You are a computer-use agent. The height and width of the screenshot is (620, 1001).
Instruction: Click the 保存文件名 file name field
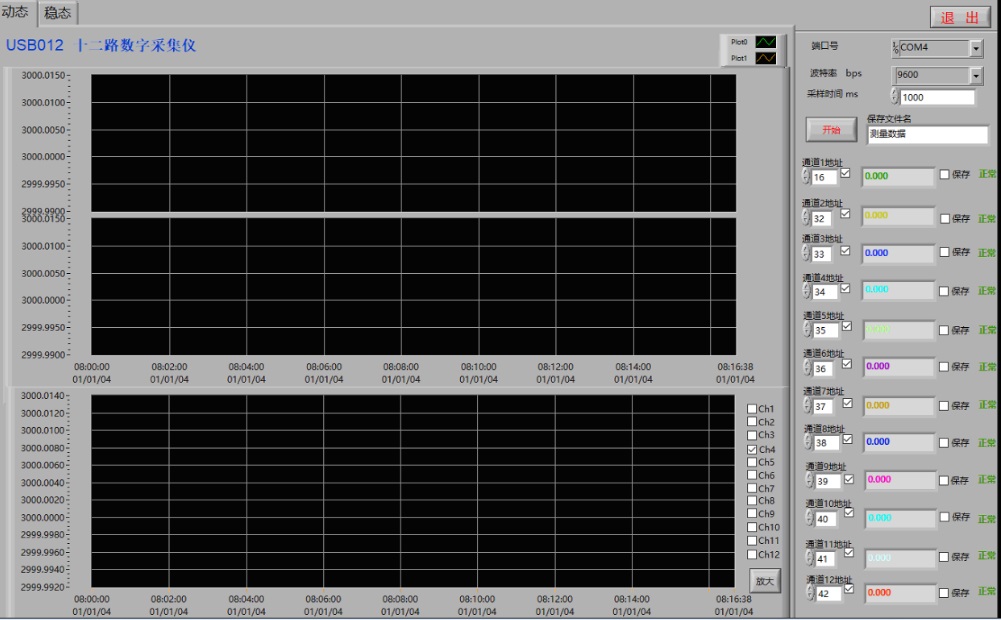(x=927, y=134)
